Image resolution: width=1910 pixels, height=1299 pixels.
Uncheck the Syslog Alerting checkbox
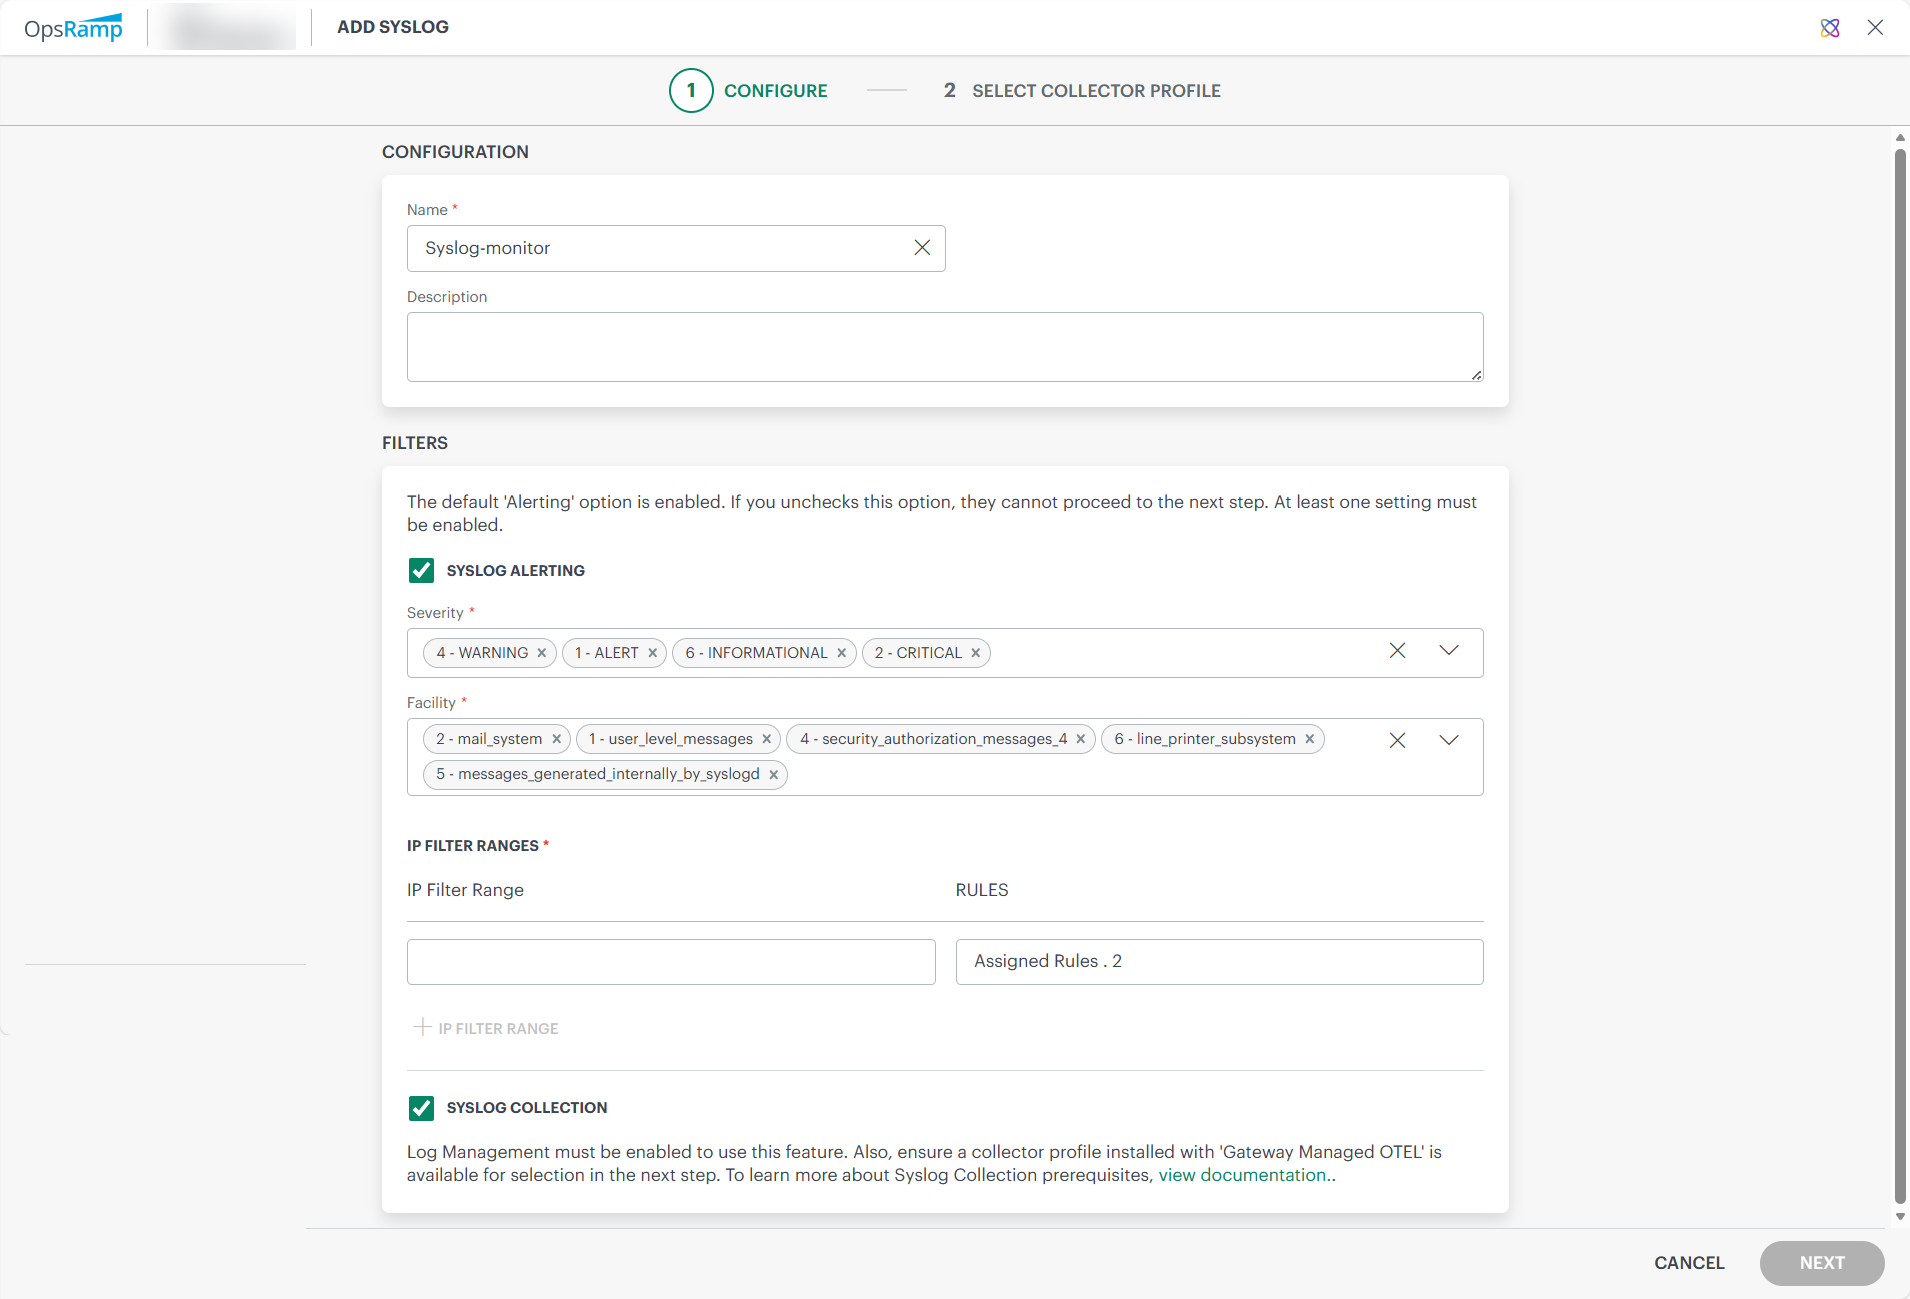pyautogui.click(x=421, y=570)
